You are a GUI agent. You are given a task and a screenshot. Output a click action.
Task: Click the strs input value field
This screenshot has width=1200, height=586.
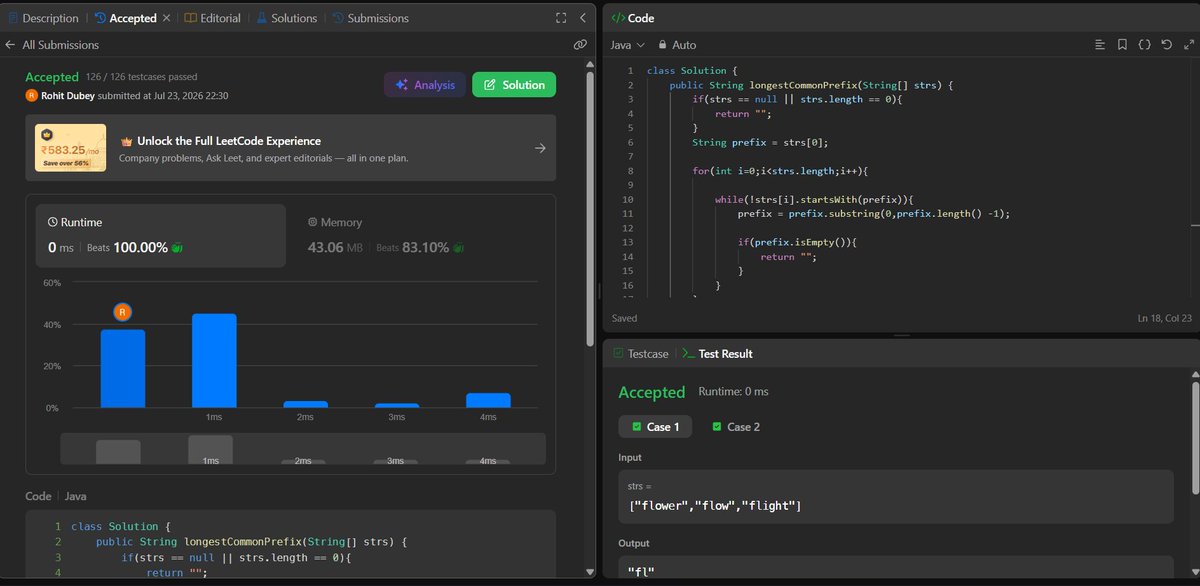[x=896, y=496]
